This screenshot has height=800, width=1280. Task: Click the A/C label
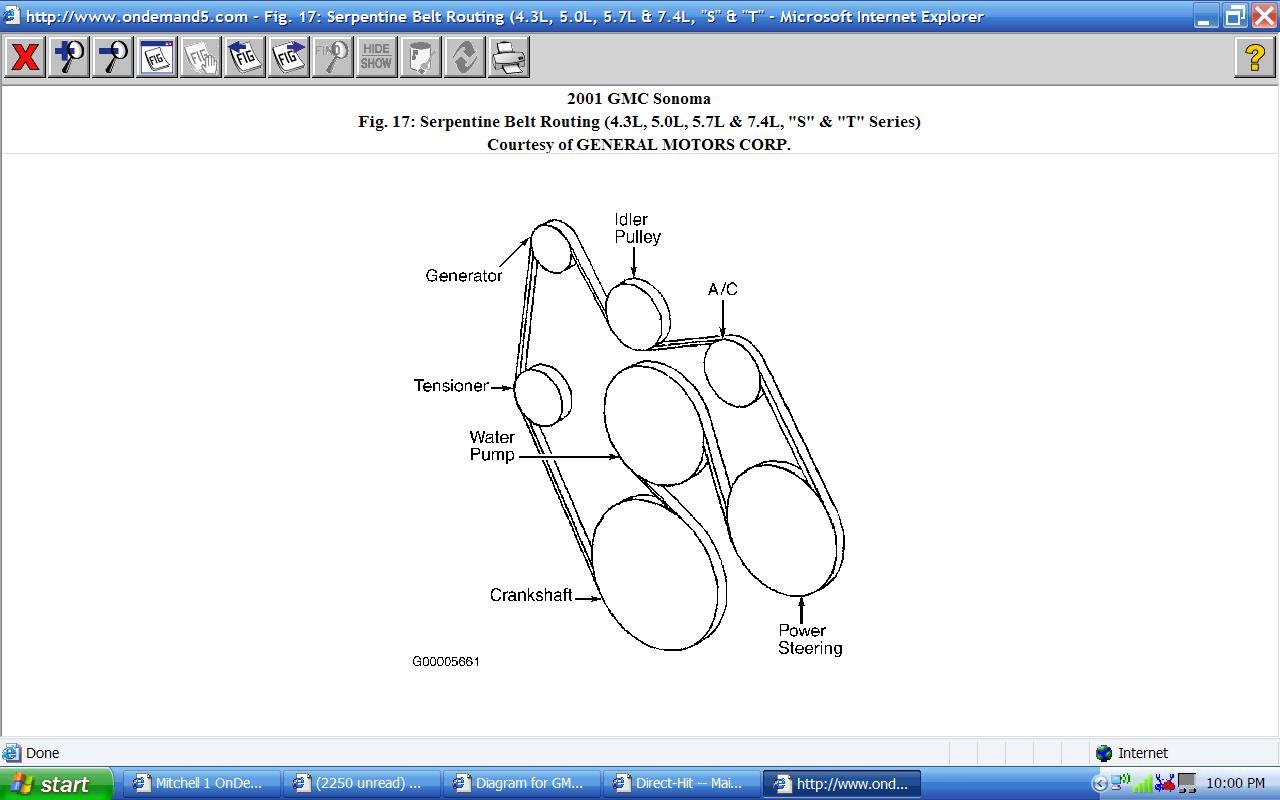click(x=723, y=289)
